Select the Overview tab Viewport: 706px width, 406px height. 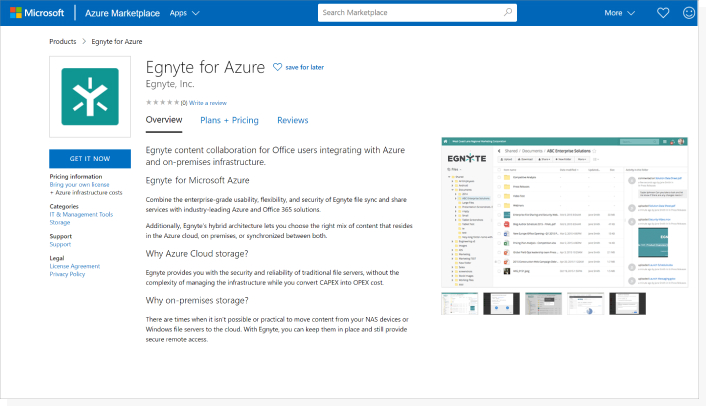point(164,120)
